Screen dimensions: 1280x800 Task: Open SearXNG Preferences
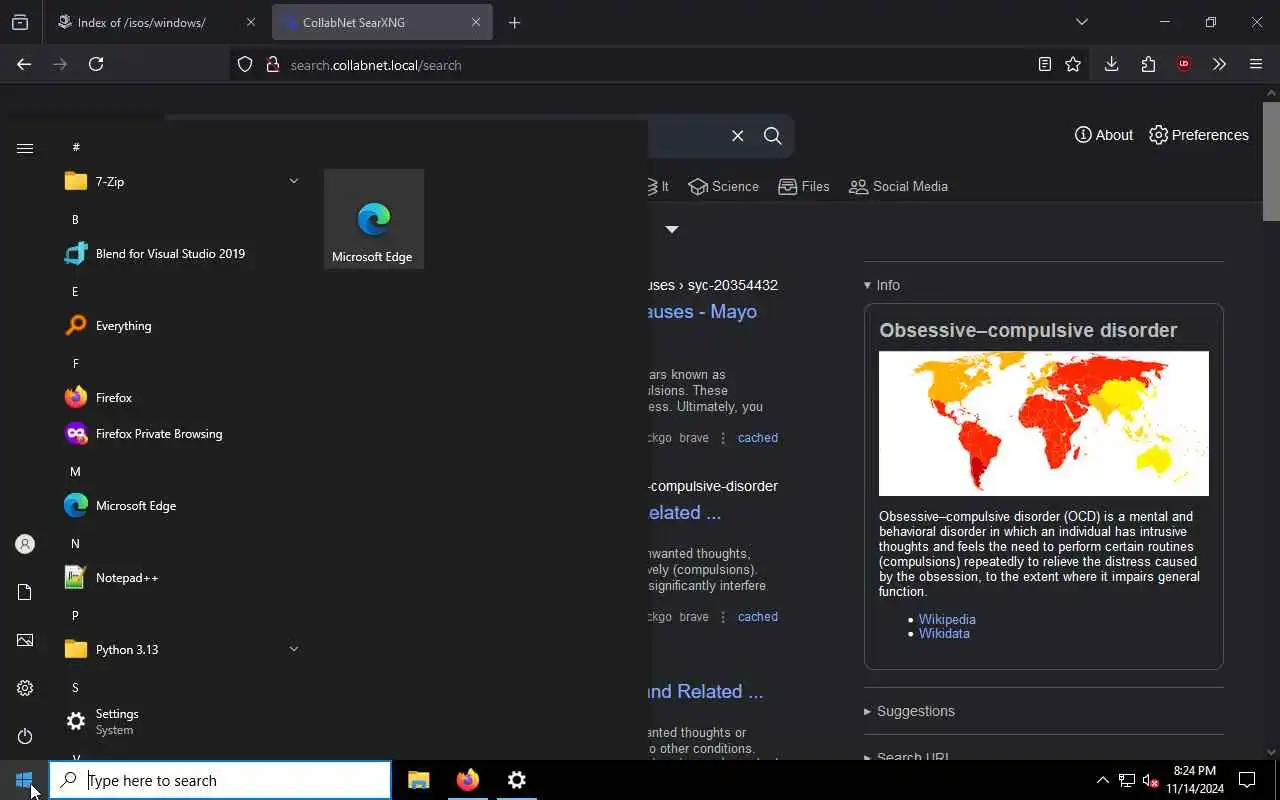pyautogui.click(x=1199, y=135)
